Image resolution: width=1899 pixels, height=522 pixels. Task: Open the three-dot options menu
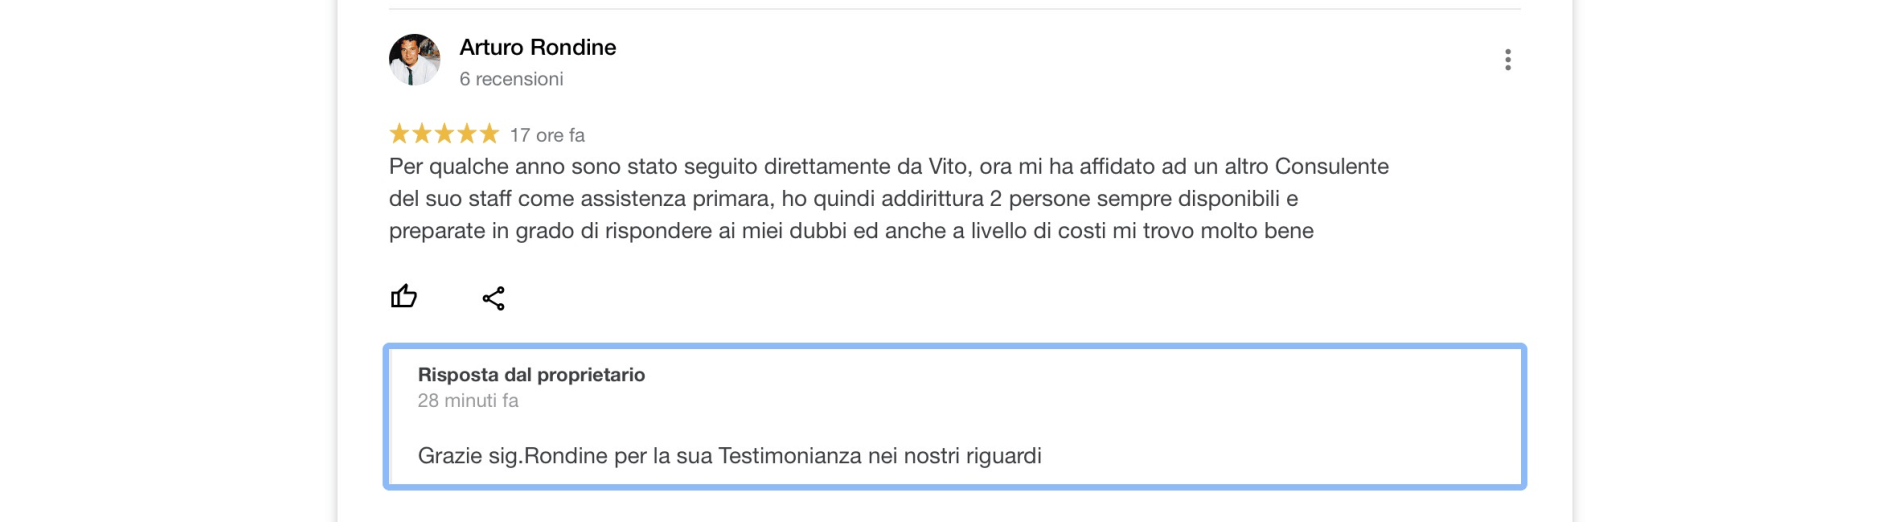pyautogui.click(x=1507, y=60)
